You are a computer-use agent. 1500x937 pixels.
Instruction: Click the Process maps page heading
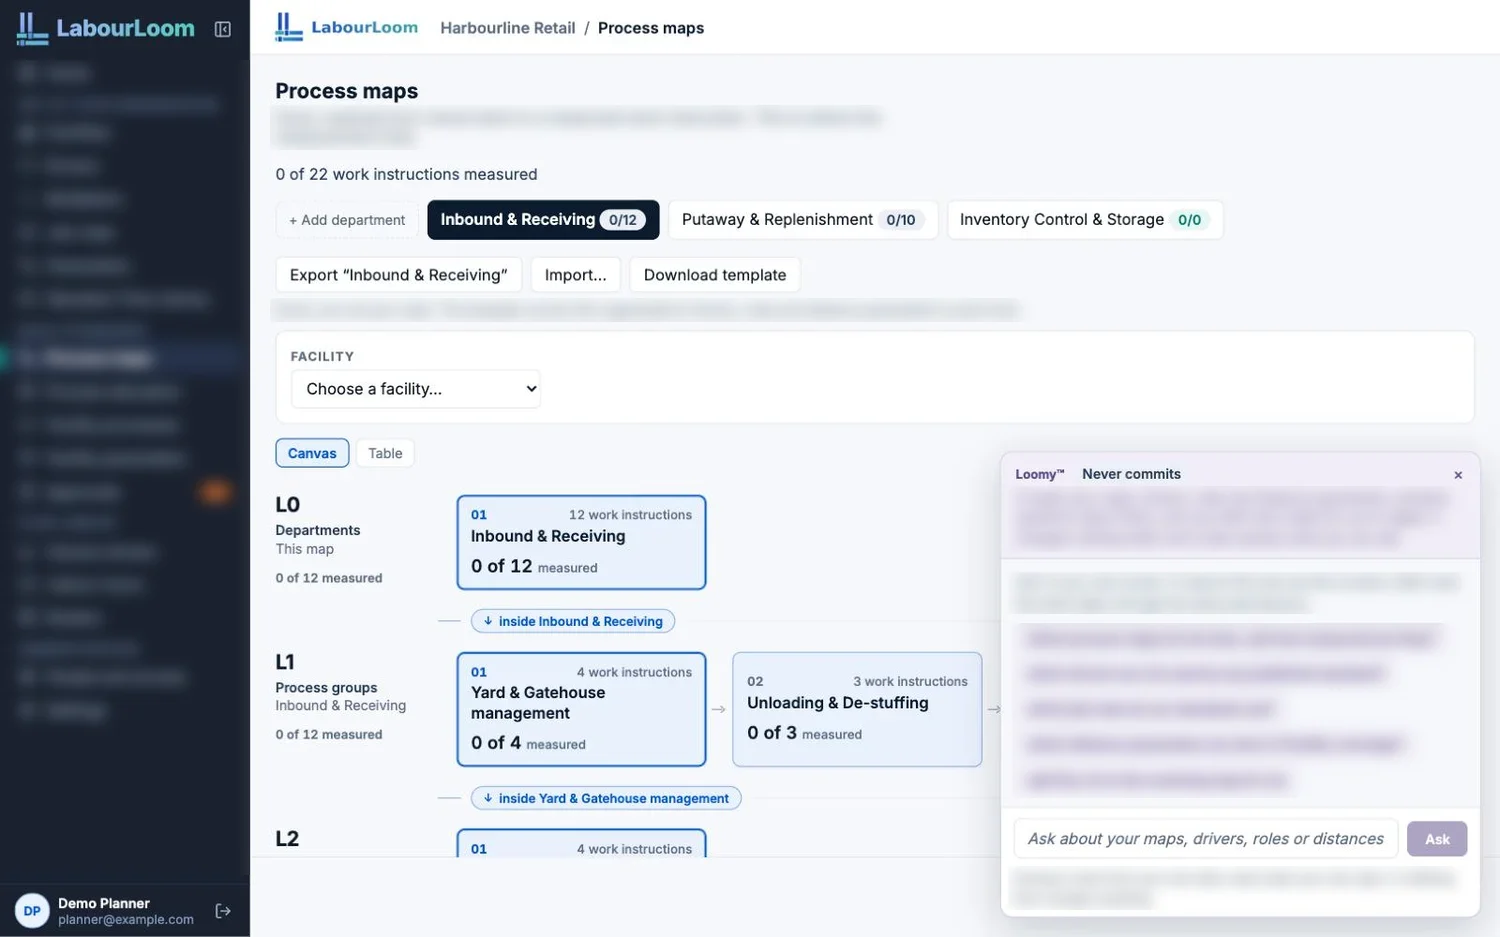click(x=347, y=91)
